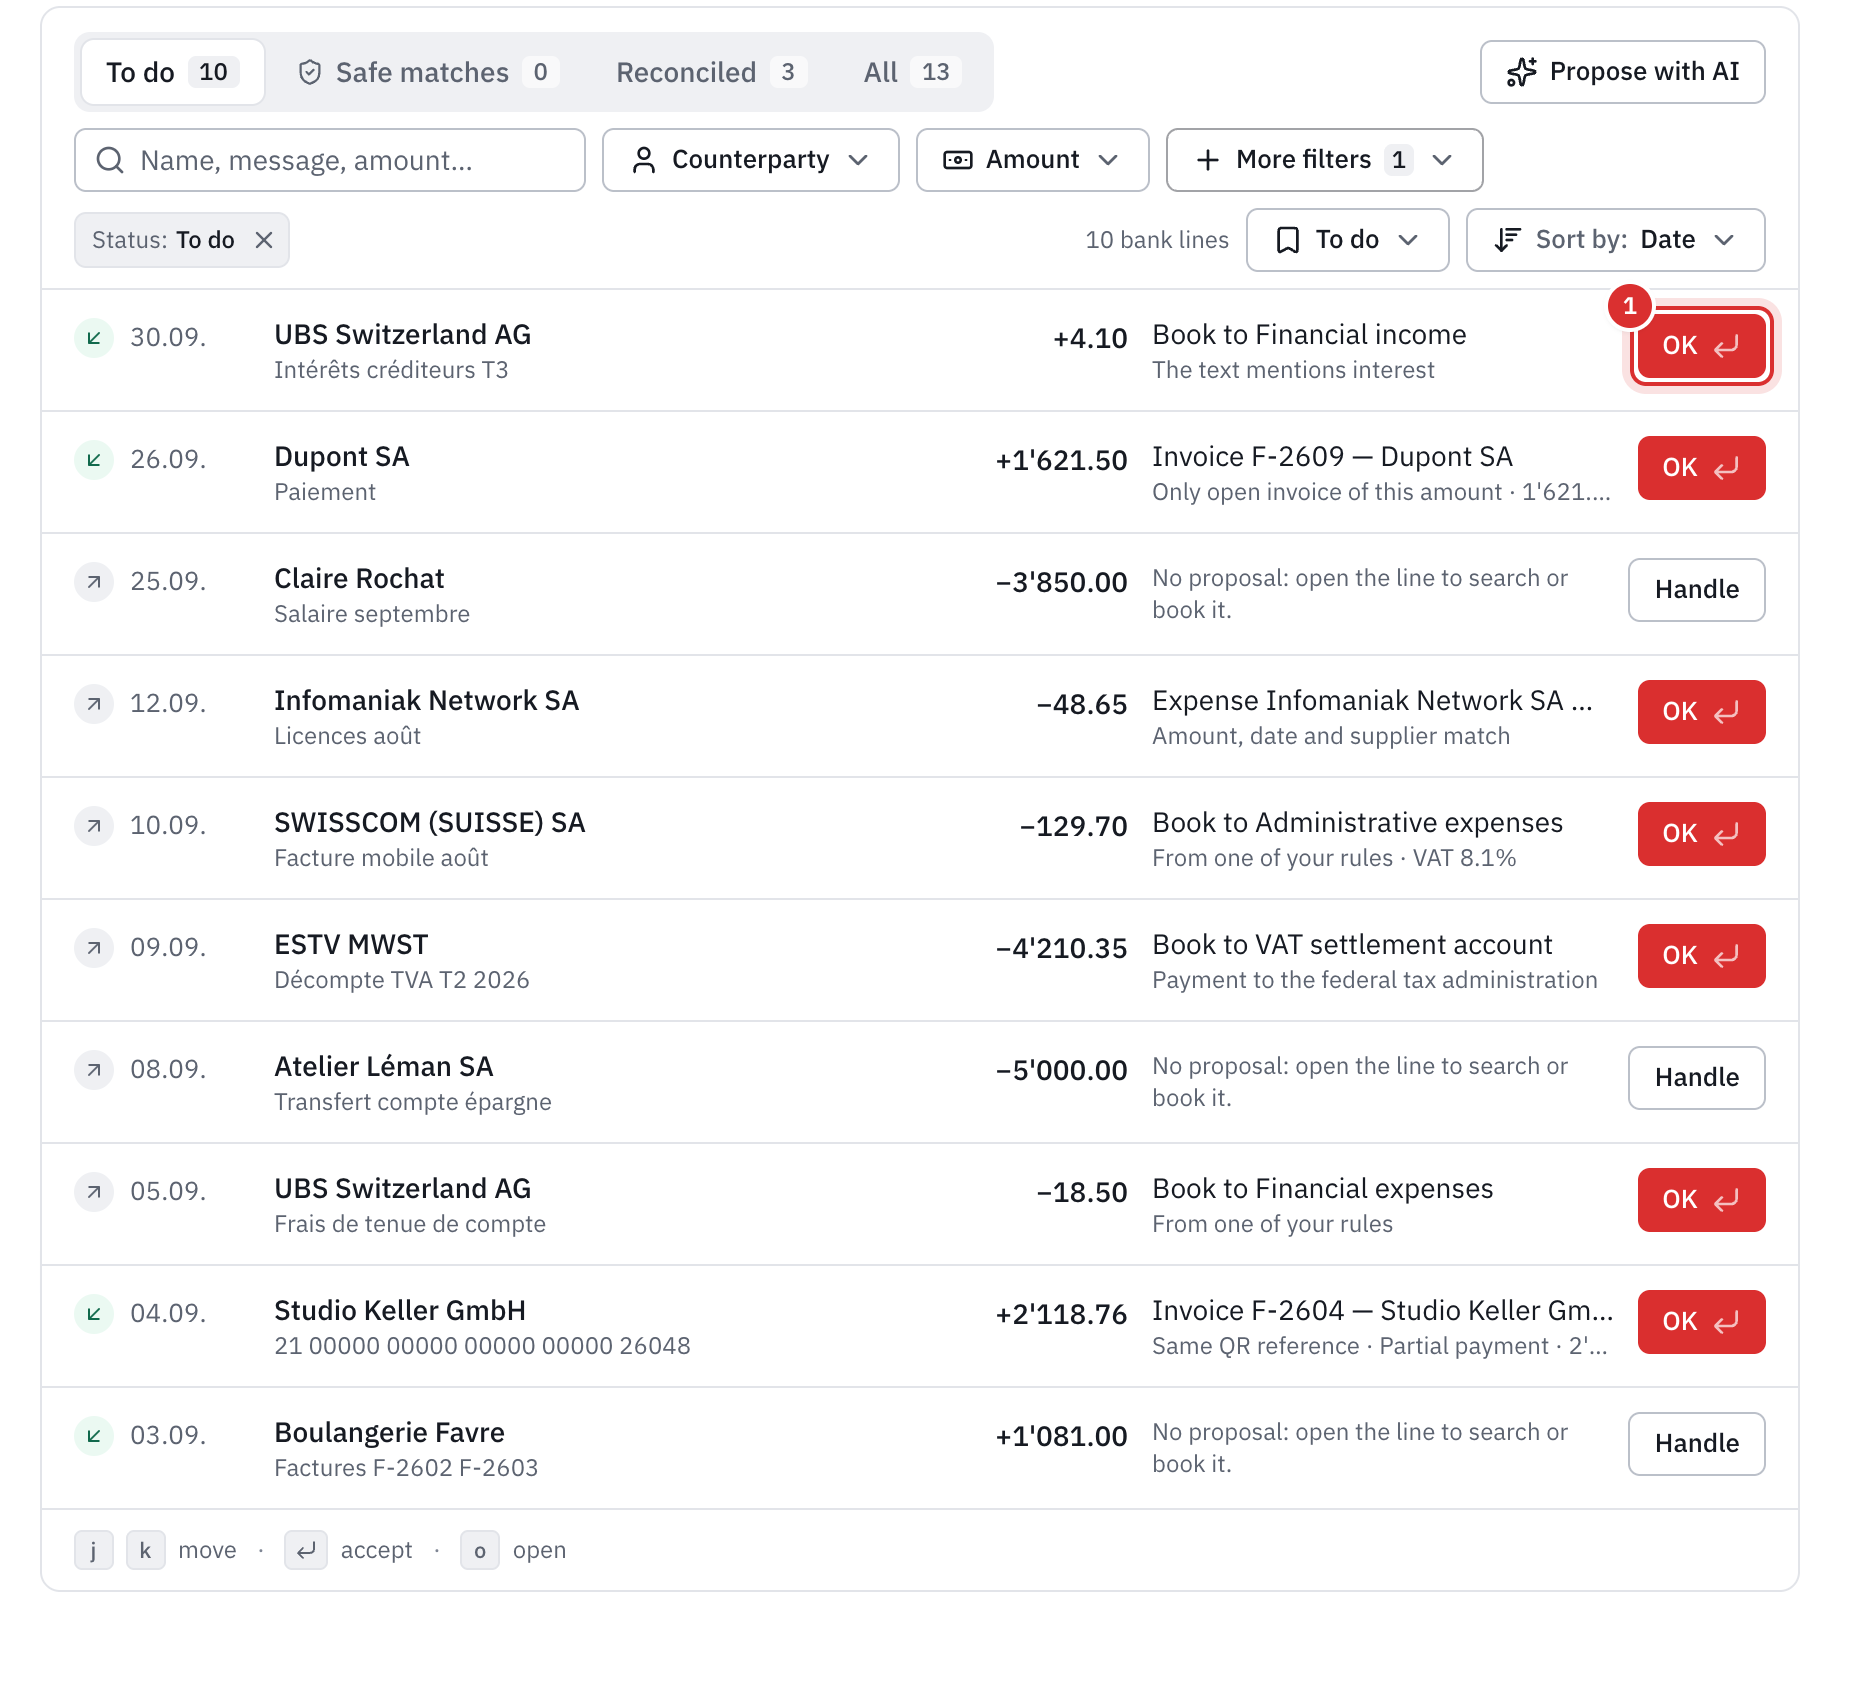Viewport: 1864px width, 1688px height.
Task: Click the incoming arrow icon on Boulangerie Favre row
Action: point(94,1436)
